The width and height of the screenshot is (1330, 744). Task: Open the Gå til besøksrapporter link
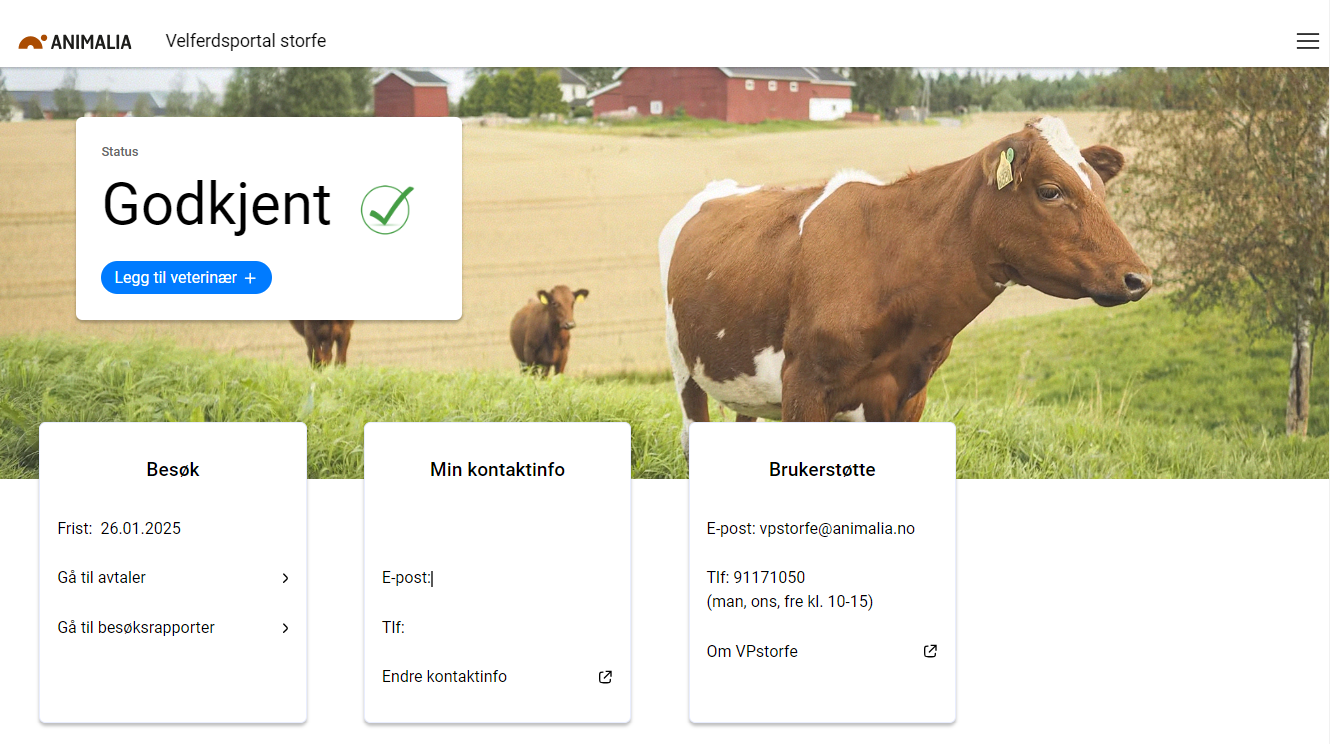[173, 628]
